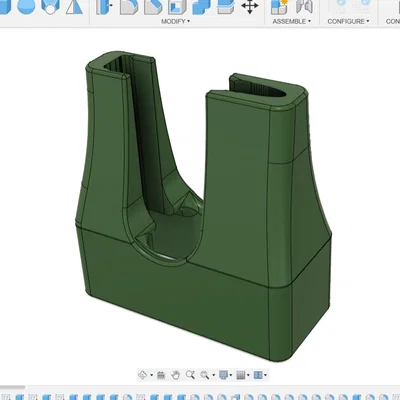This screenshot has height=400, width=400.
Task: Select the Chamfer tool
Action: coord(153,7)
